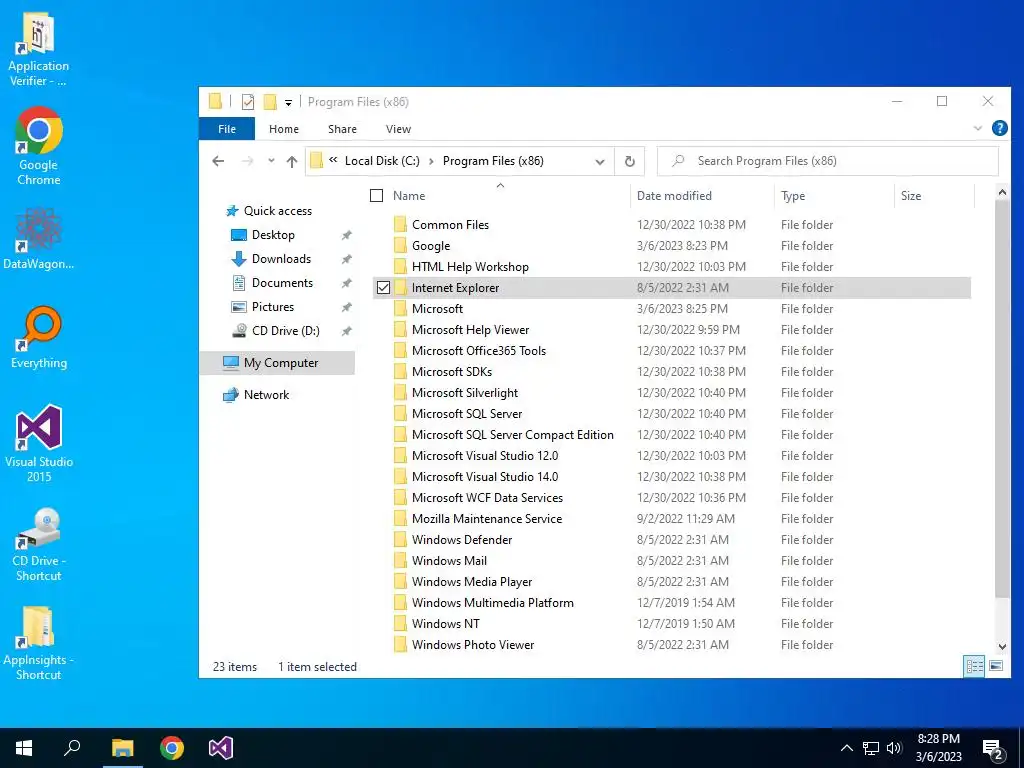Select Network in navigation pane

(256, 394)
